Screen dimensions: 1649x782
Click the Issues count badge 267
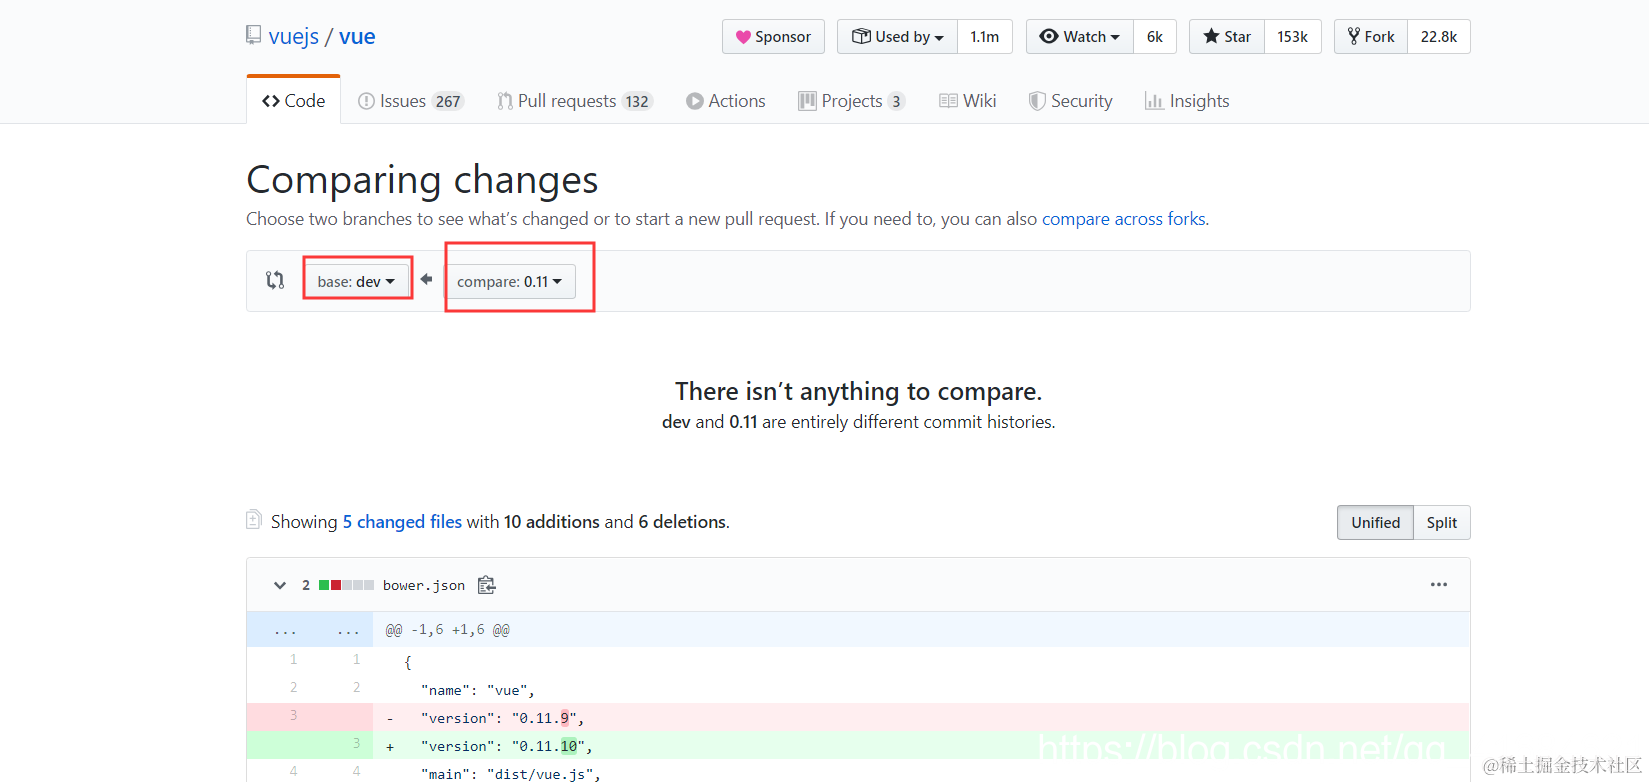(x=448, y=101)
